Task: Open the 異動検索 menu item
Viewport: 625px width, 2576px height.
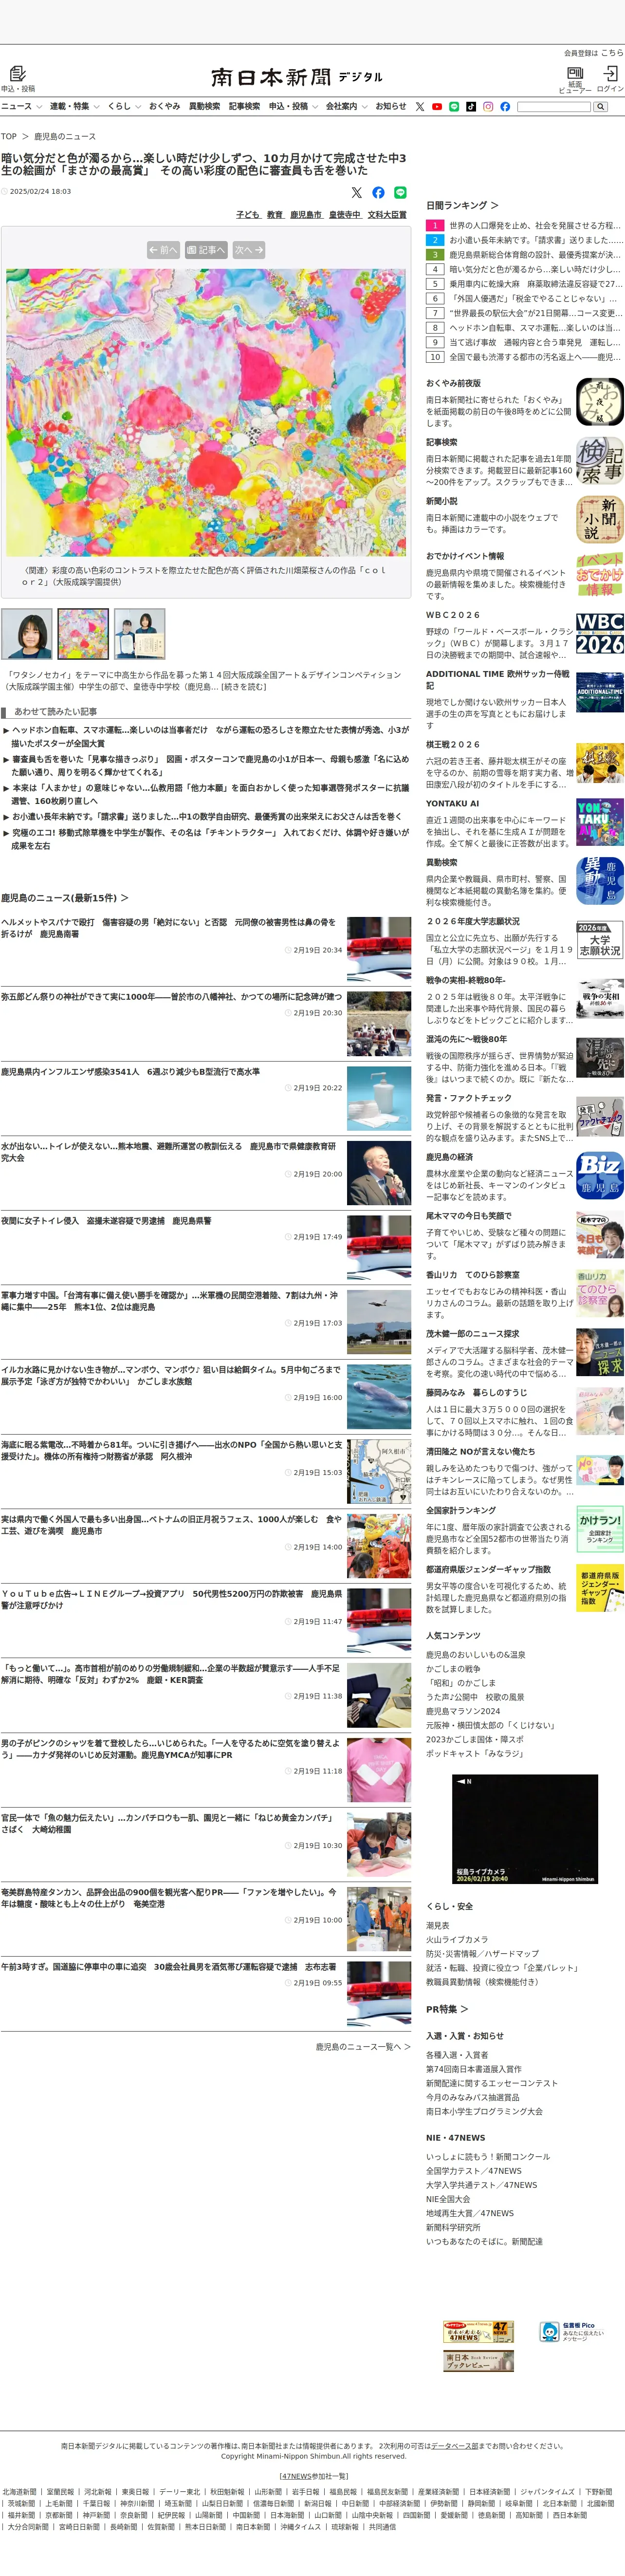Action: tap(204, 106)
